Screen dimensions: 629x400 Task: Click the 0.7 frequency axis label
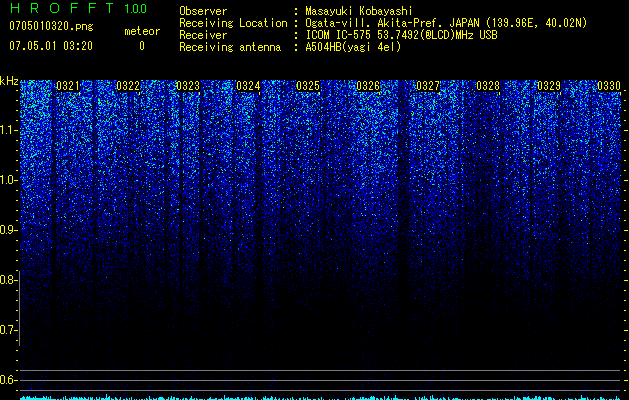pyautogui.click(x=8, y=330)
